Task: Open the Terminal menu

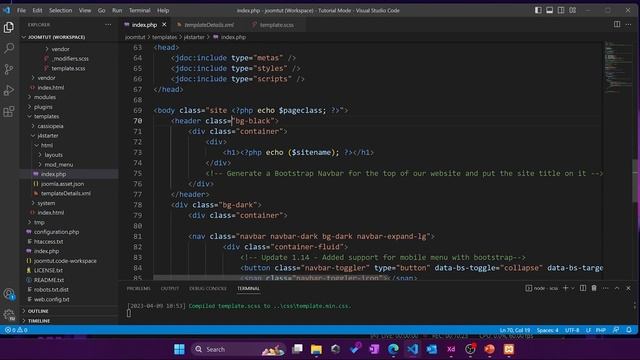Action: pos(140,10)
